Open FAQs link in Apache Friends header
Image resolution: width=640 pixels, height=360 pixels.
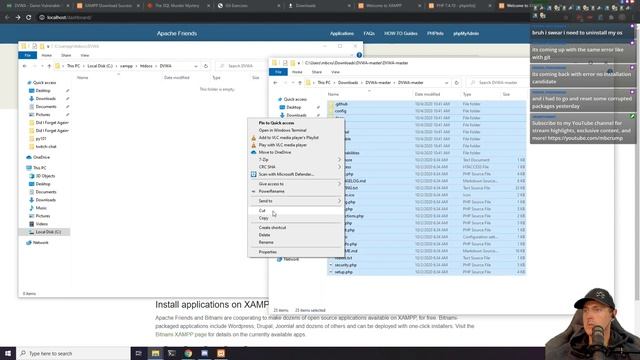pyautogui.click(x=369, y=33)
